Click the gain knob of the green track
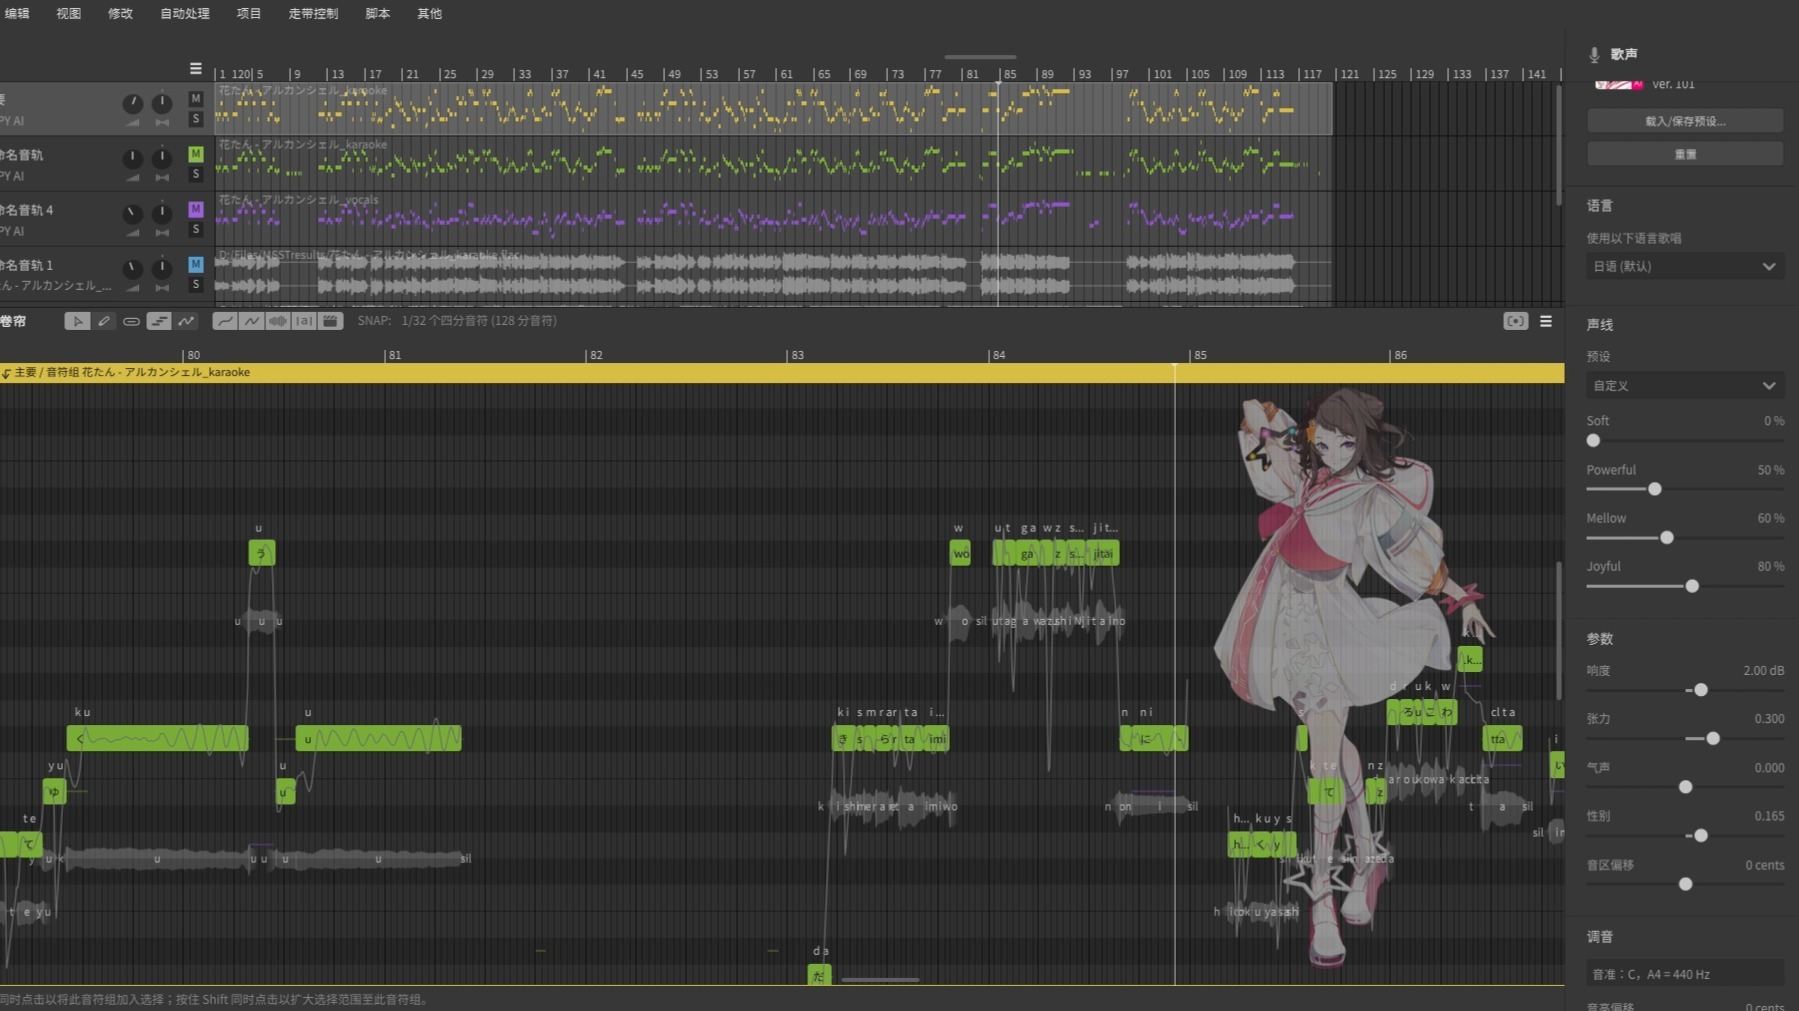This screenshot has width=1799, height=1011. (132, 159)
